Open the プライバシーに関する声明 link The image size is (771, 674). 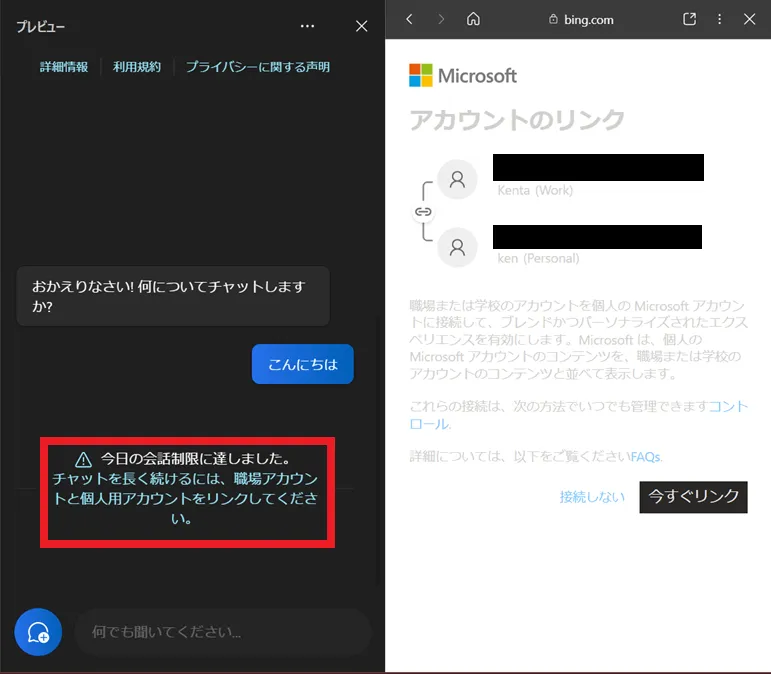pyautogui.click(x=258, y=67)
